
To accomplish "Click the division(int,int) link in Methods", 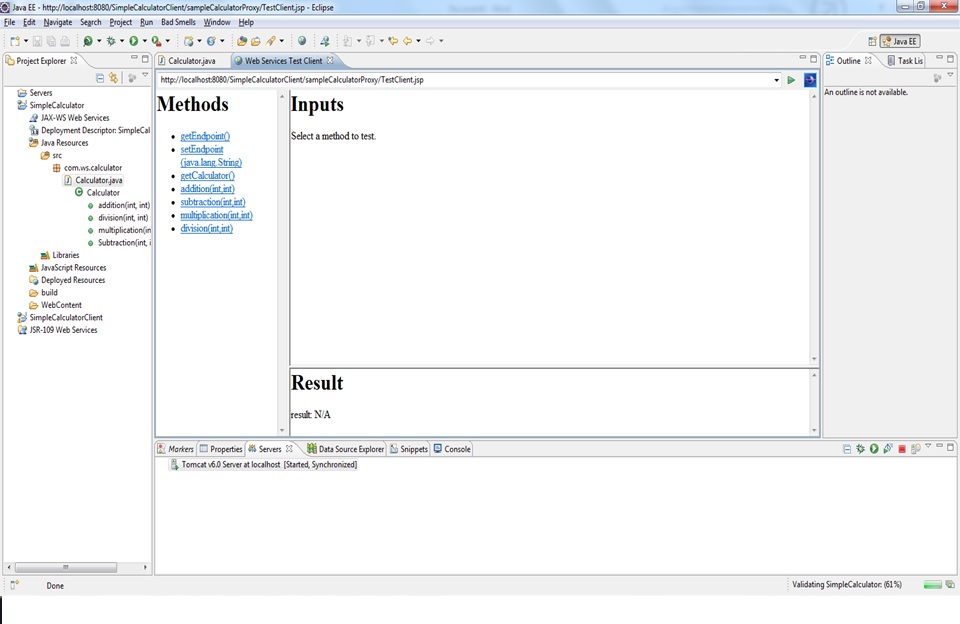I will (x=206, y=228).
